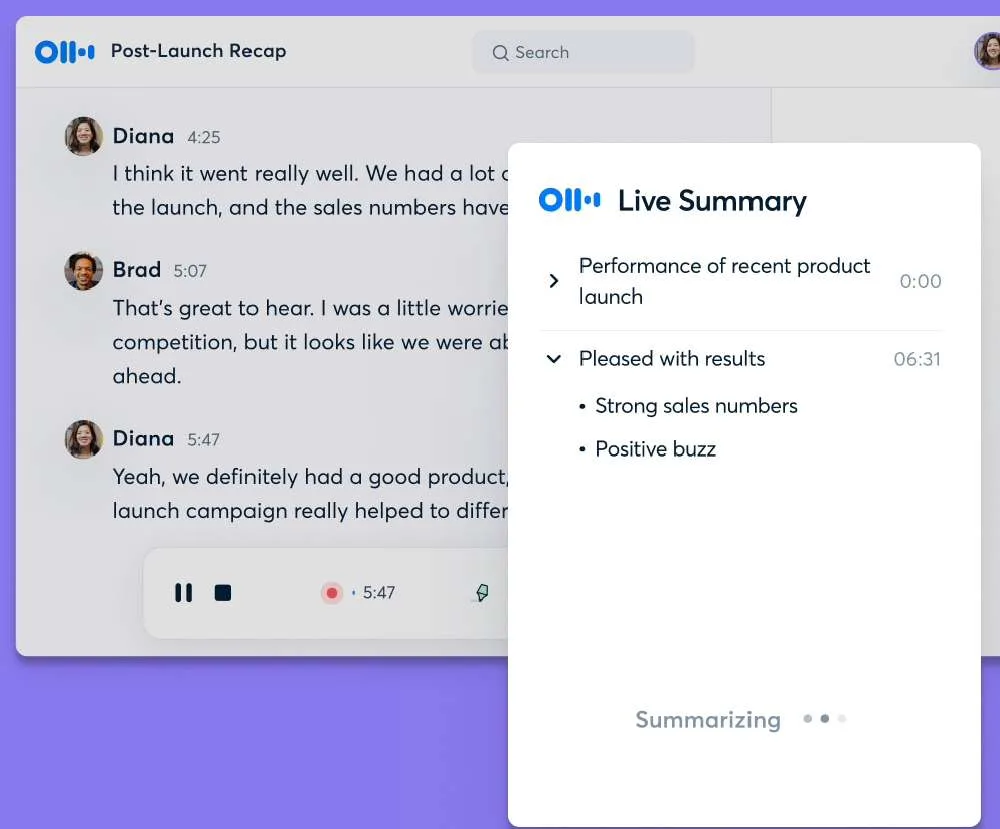Collapse the "Pleased with results" section
The height and width of the screenshot is (829, 1000).
[554, 359]
